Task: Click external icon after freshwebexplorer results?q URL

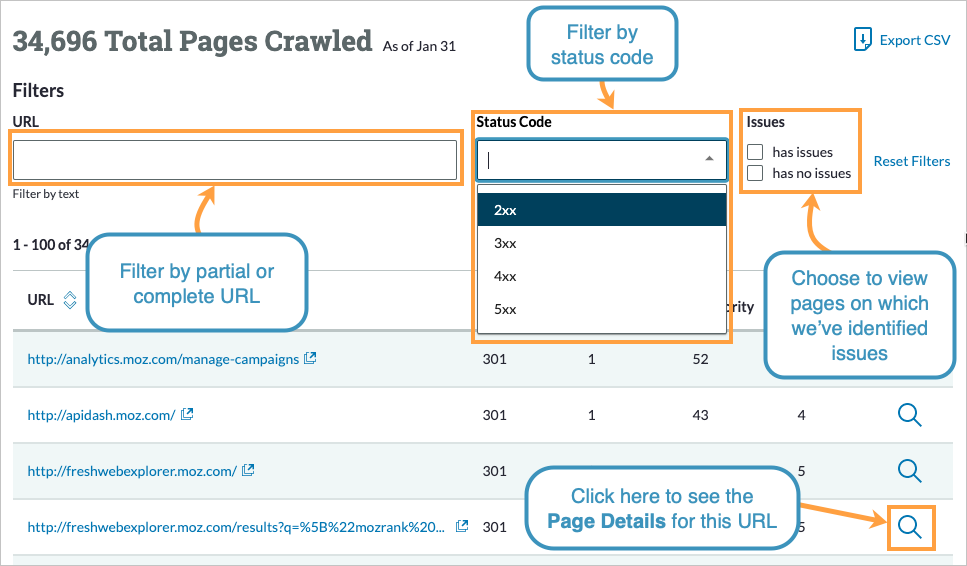Action: coord(462,526)
